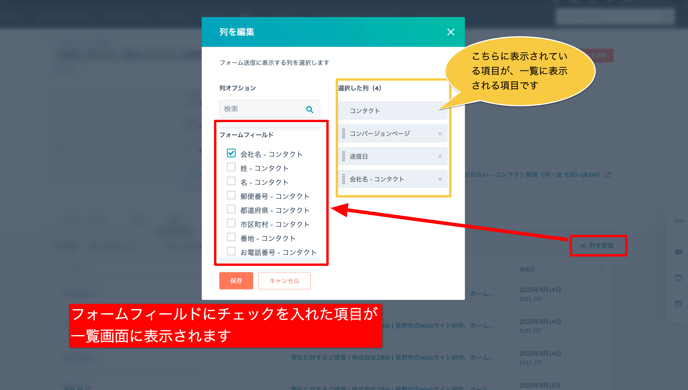Check the 名 - コンタクト checkbox
The width and height of the screenshot is (688, 390).
click(231, 181)
